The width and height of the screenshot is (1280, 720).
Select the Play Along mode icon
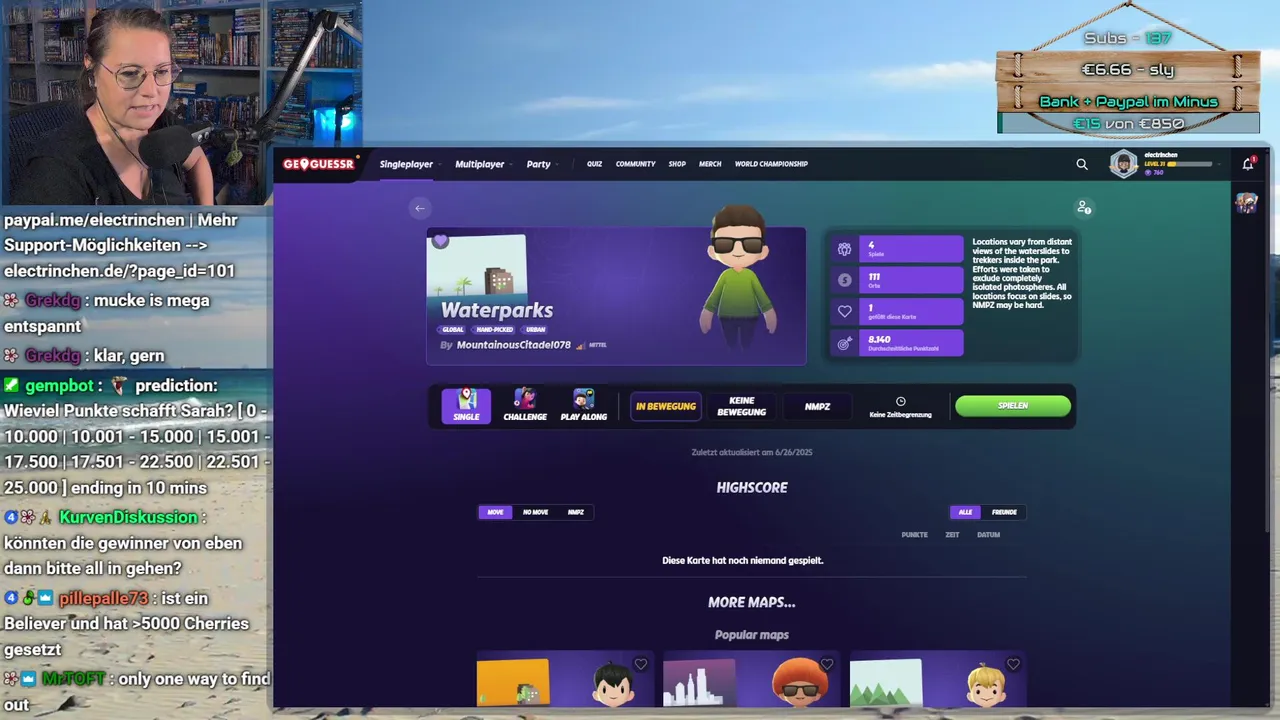pos(584,406)
